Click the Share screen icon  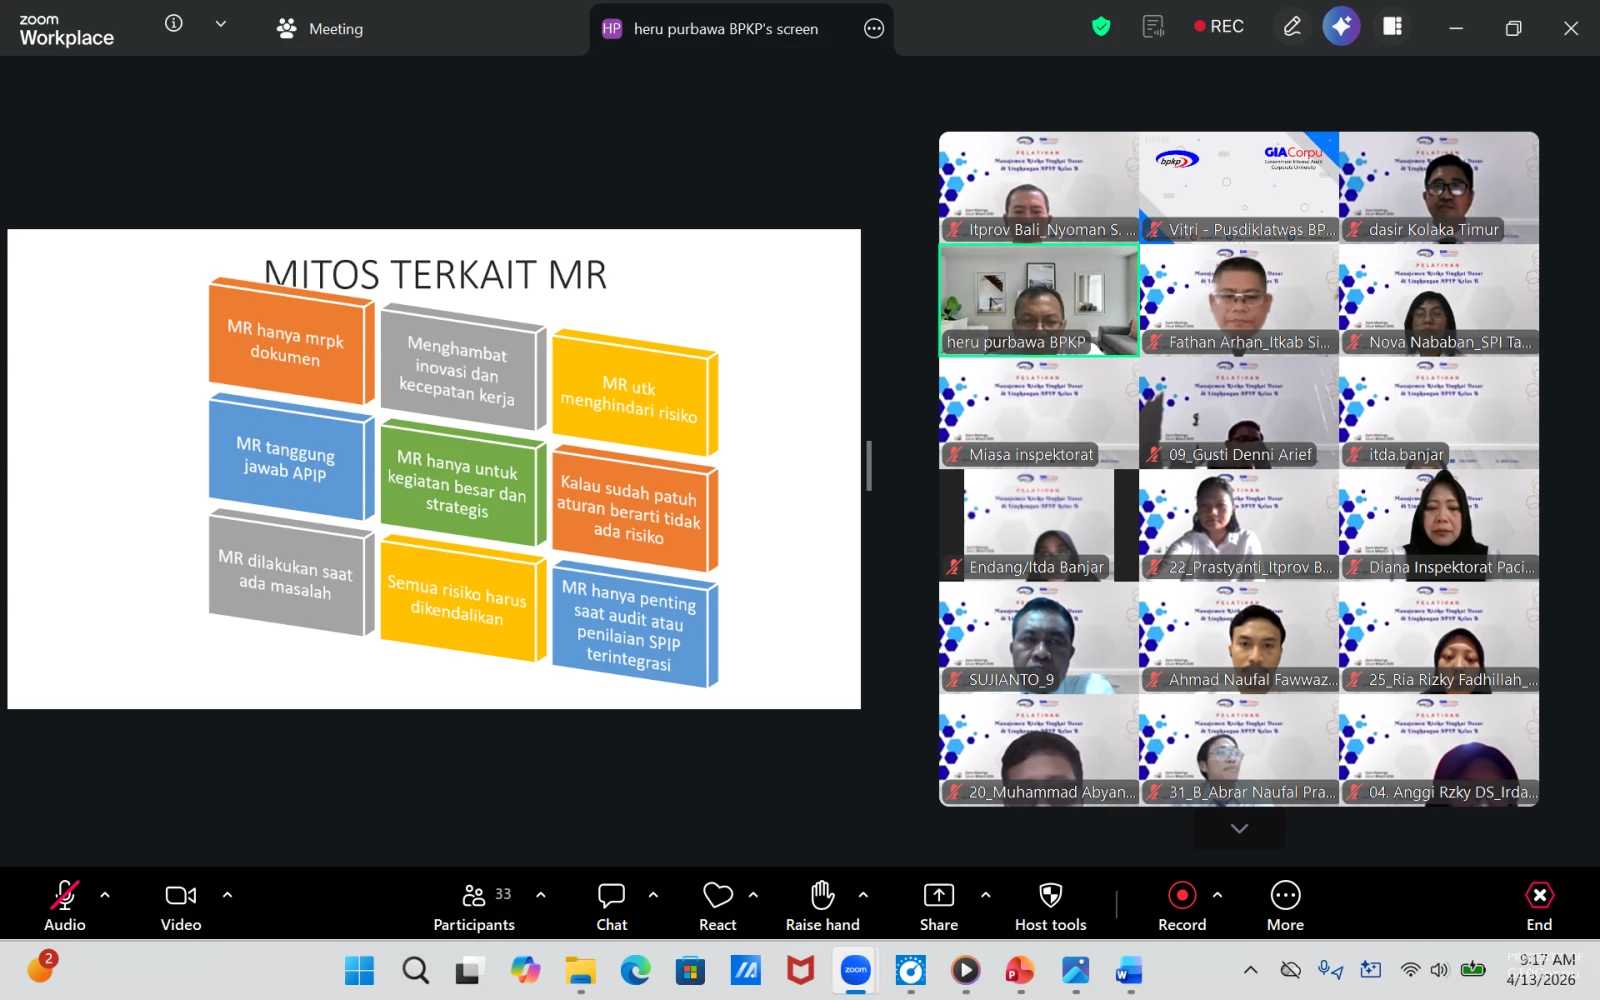pos(938,906)
